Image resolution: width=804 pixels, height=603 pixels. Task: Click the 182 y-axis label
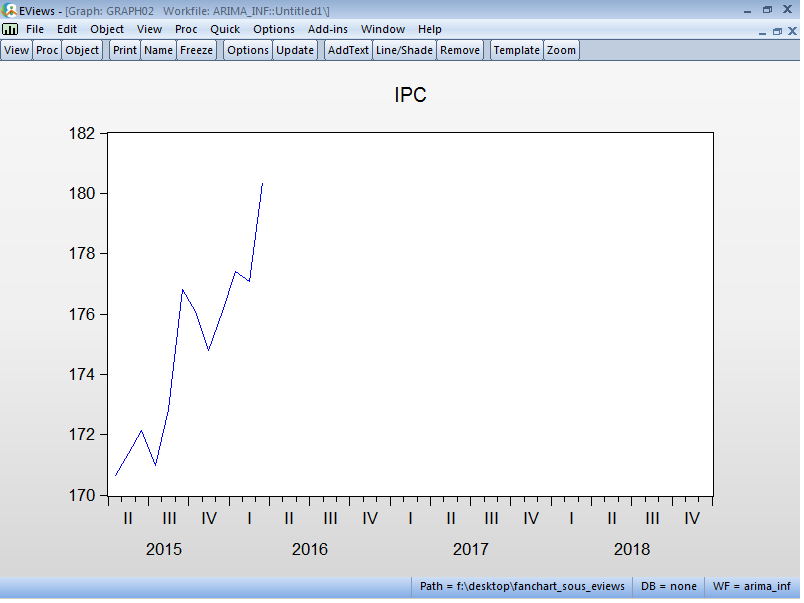click(x=82, y=133)
